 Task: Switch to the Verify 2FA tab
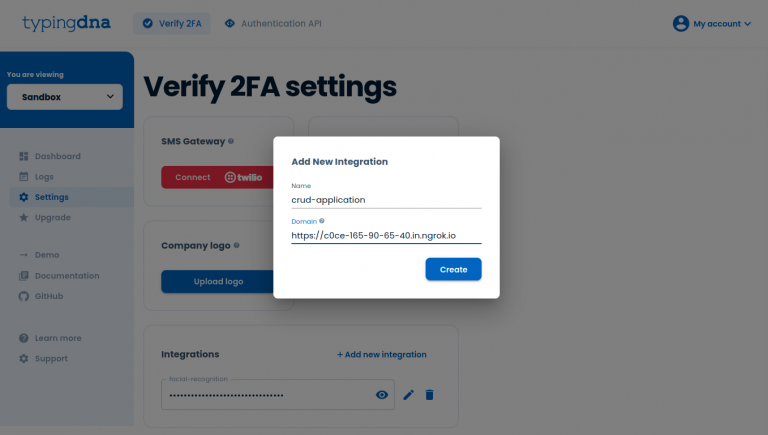pyautogui.click(x=172, y=24)
